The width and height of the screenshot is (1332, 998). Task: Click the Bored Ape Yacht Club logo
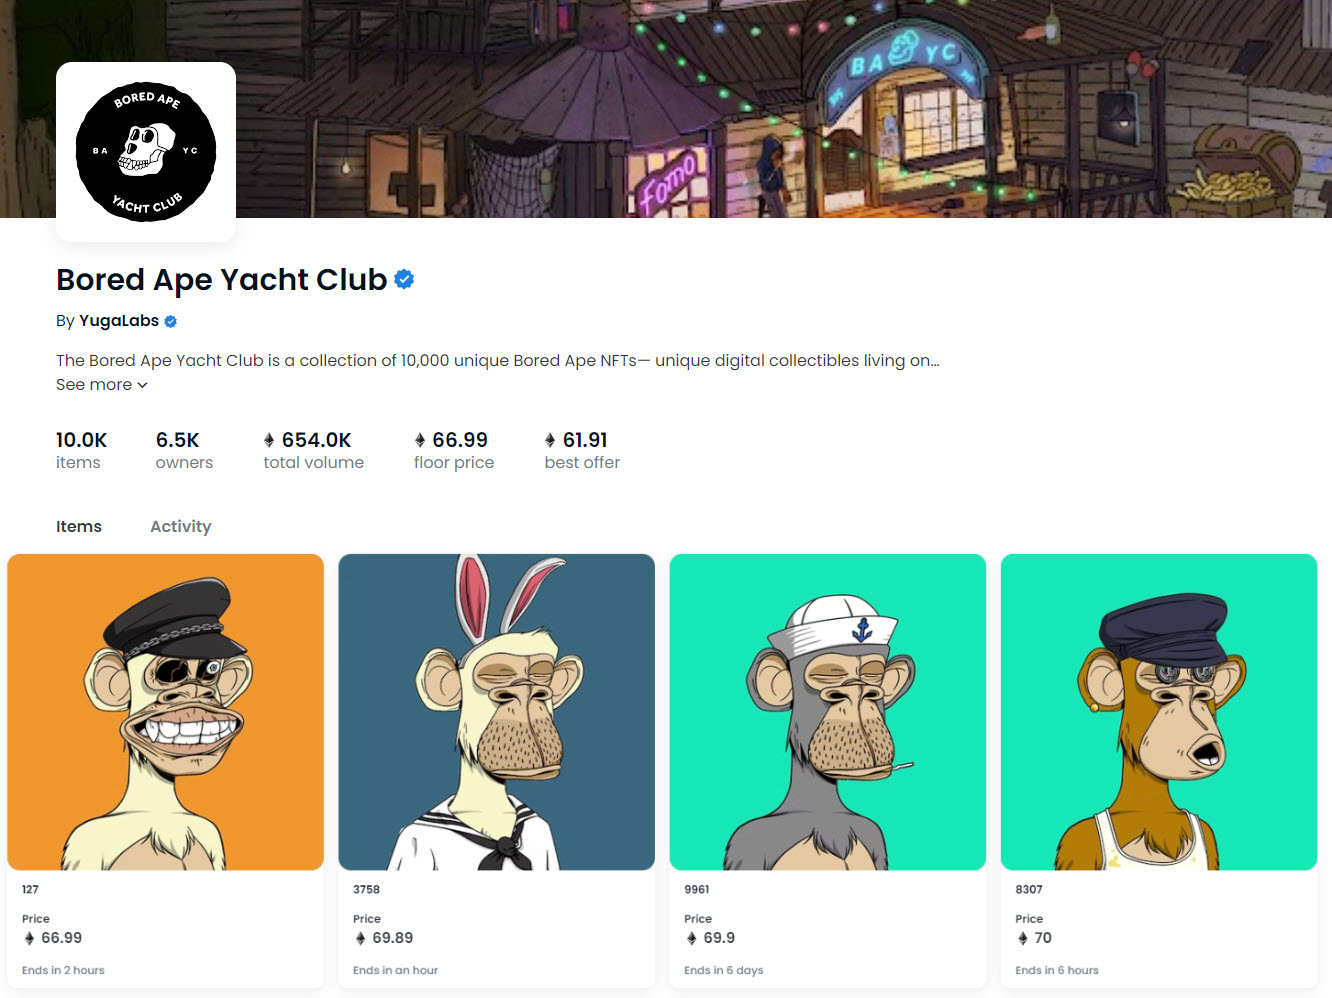[146, 152]
